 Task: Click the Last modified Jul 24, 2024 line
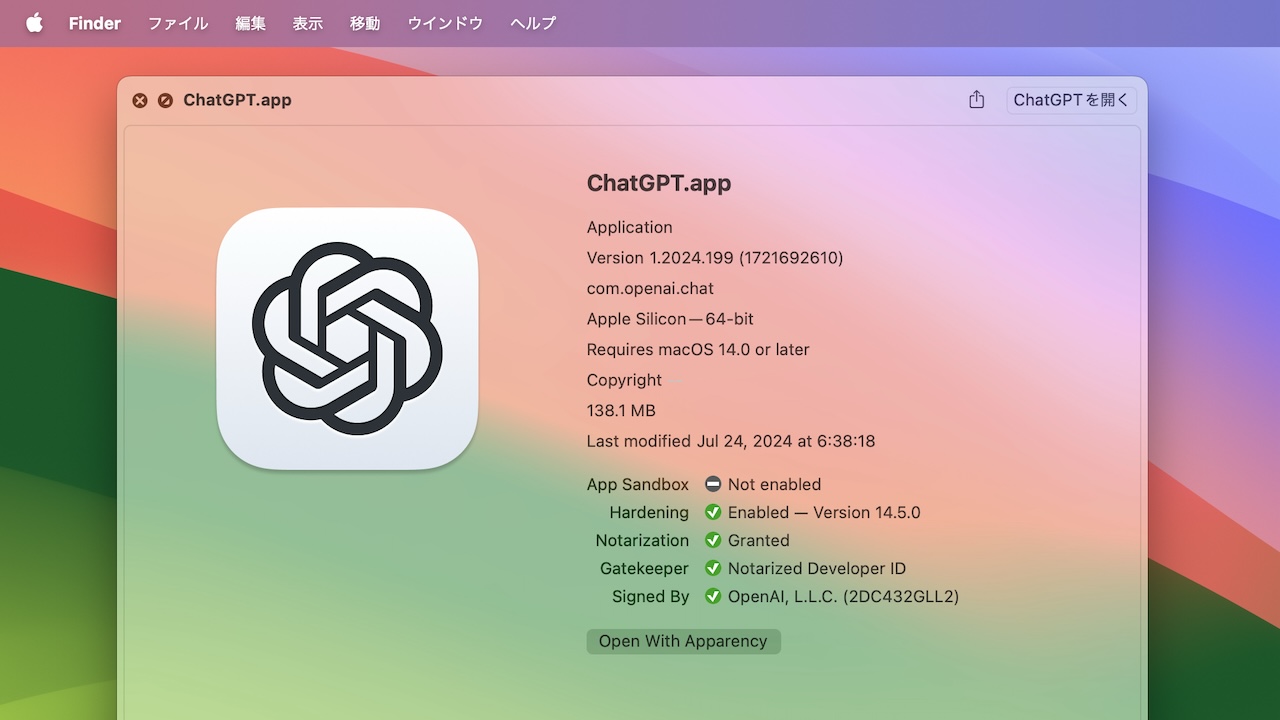click(x=731, y=441)
